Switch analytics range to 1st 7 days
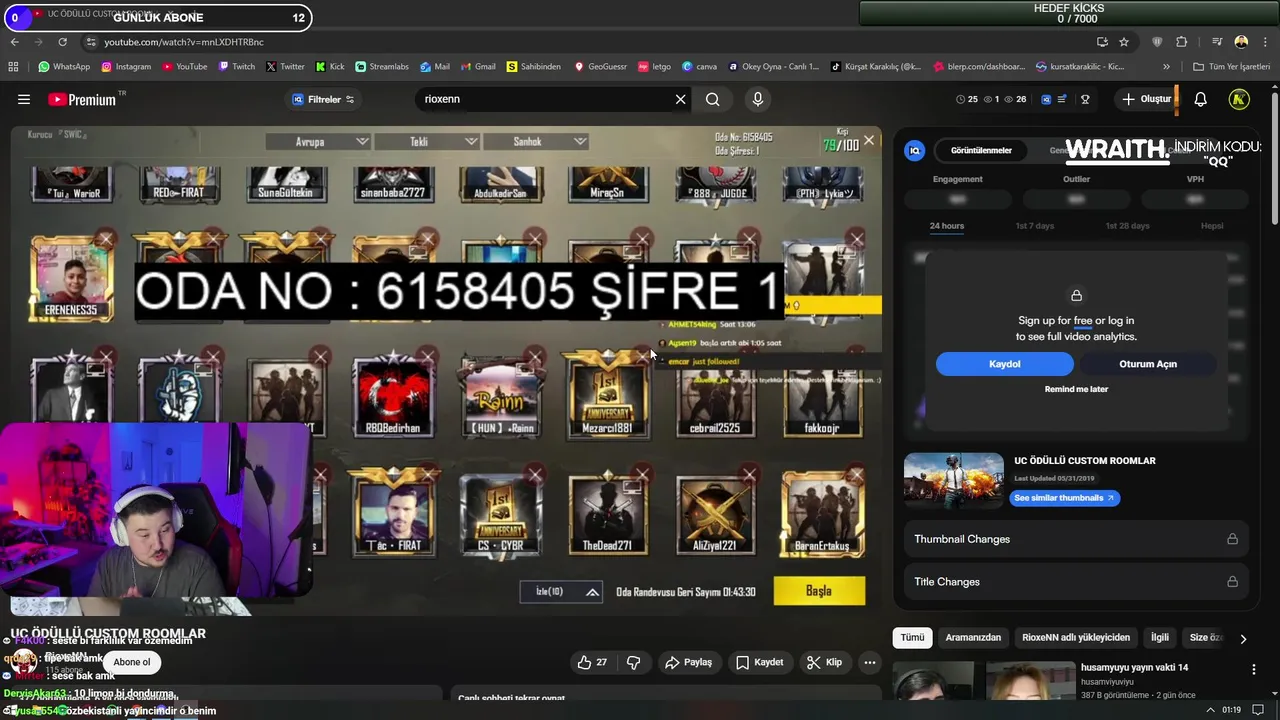Viewport: 1280px width, 720px height. pos(1034,225)
